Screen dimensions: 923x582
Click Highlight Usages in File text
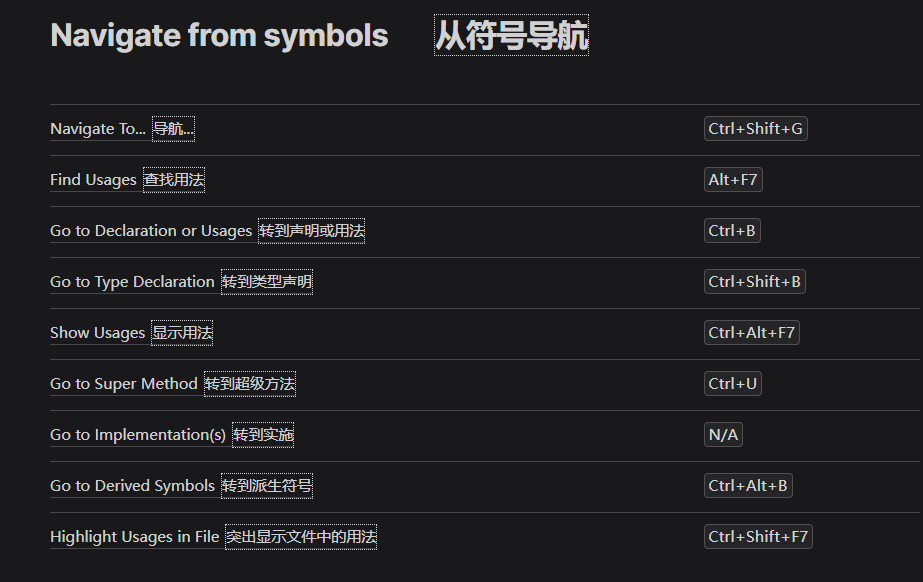click(134, 537)
